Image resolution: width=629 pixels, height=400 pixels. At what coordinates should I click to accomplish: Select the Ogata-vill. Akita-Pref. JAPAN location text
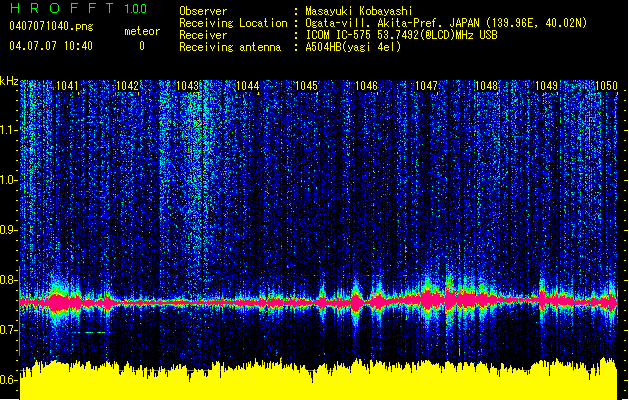point(446,23)
